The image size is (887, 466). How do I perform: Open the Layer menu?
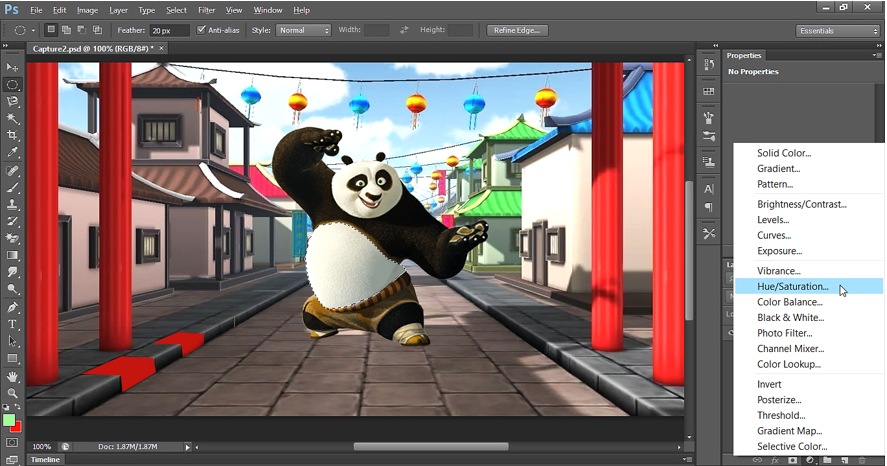coord(118,10)
